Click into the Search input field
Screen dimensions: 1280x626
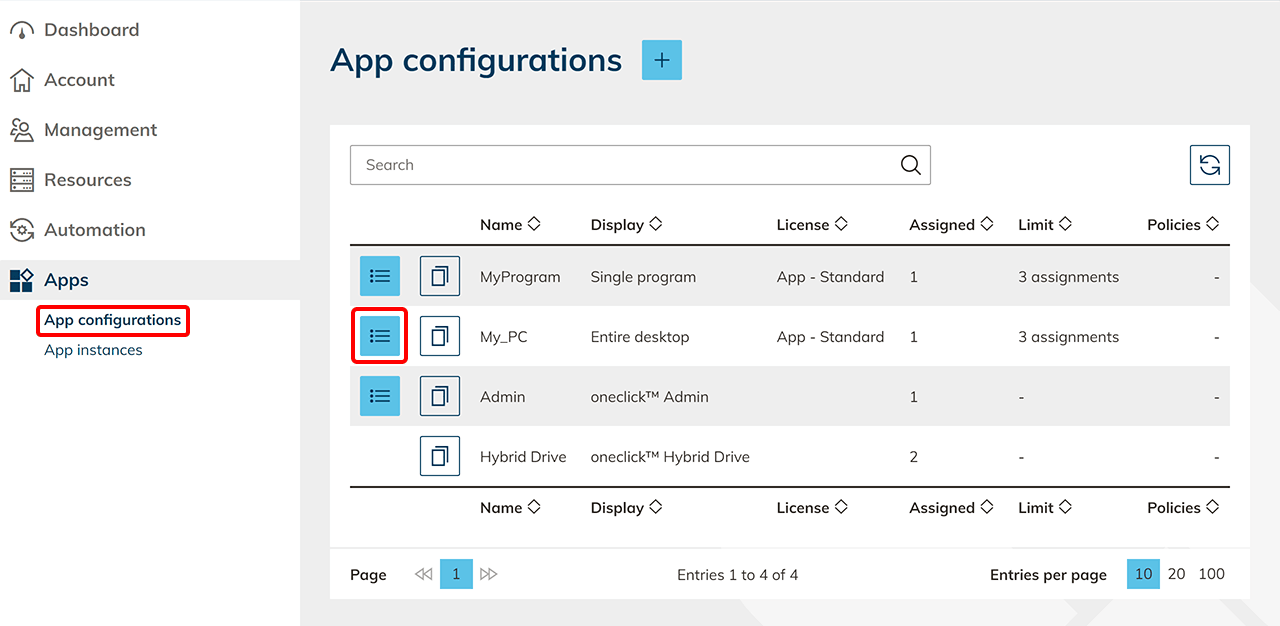coord(620,165)
